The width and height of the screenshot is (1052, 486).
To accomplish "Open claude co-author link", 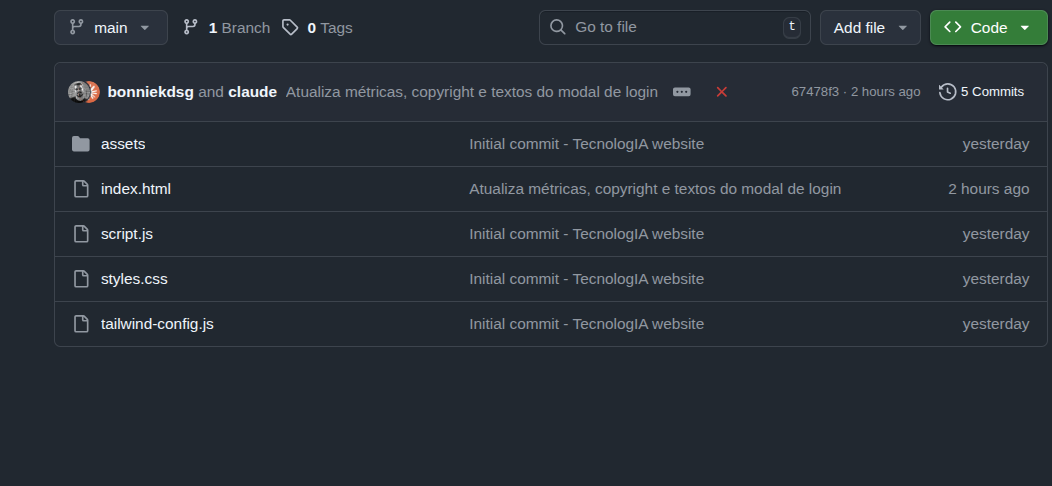I will coord(252,92).
